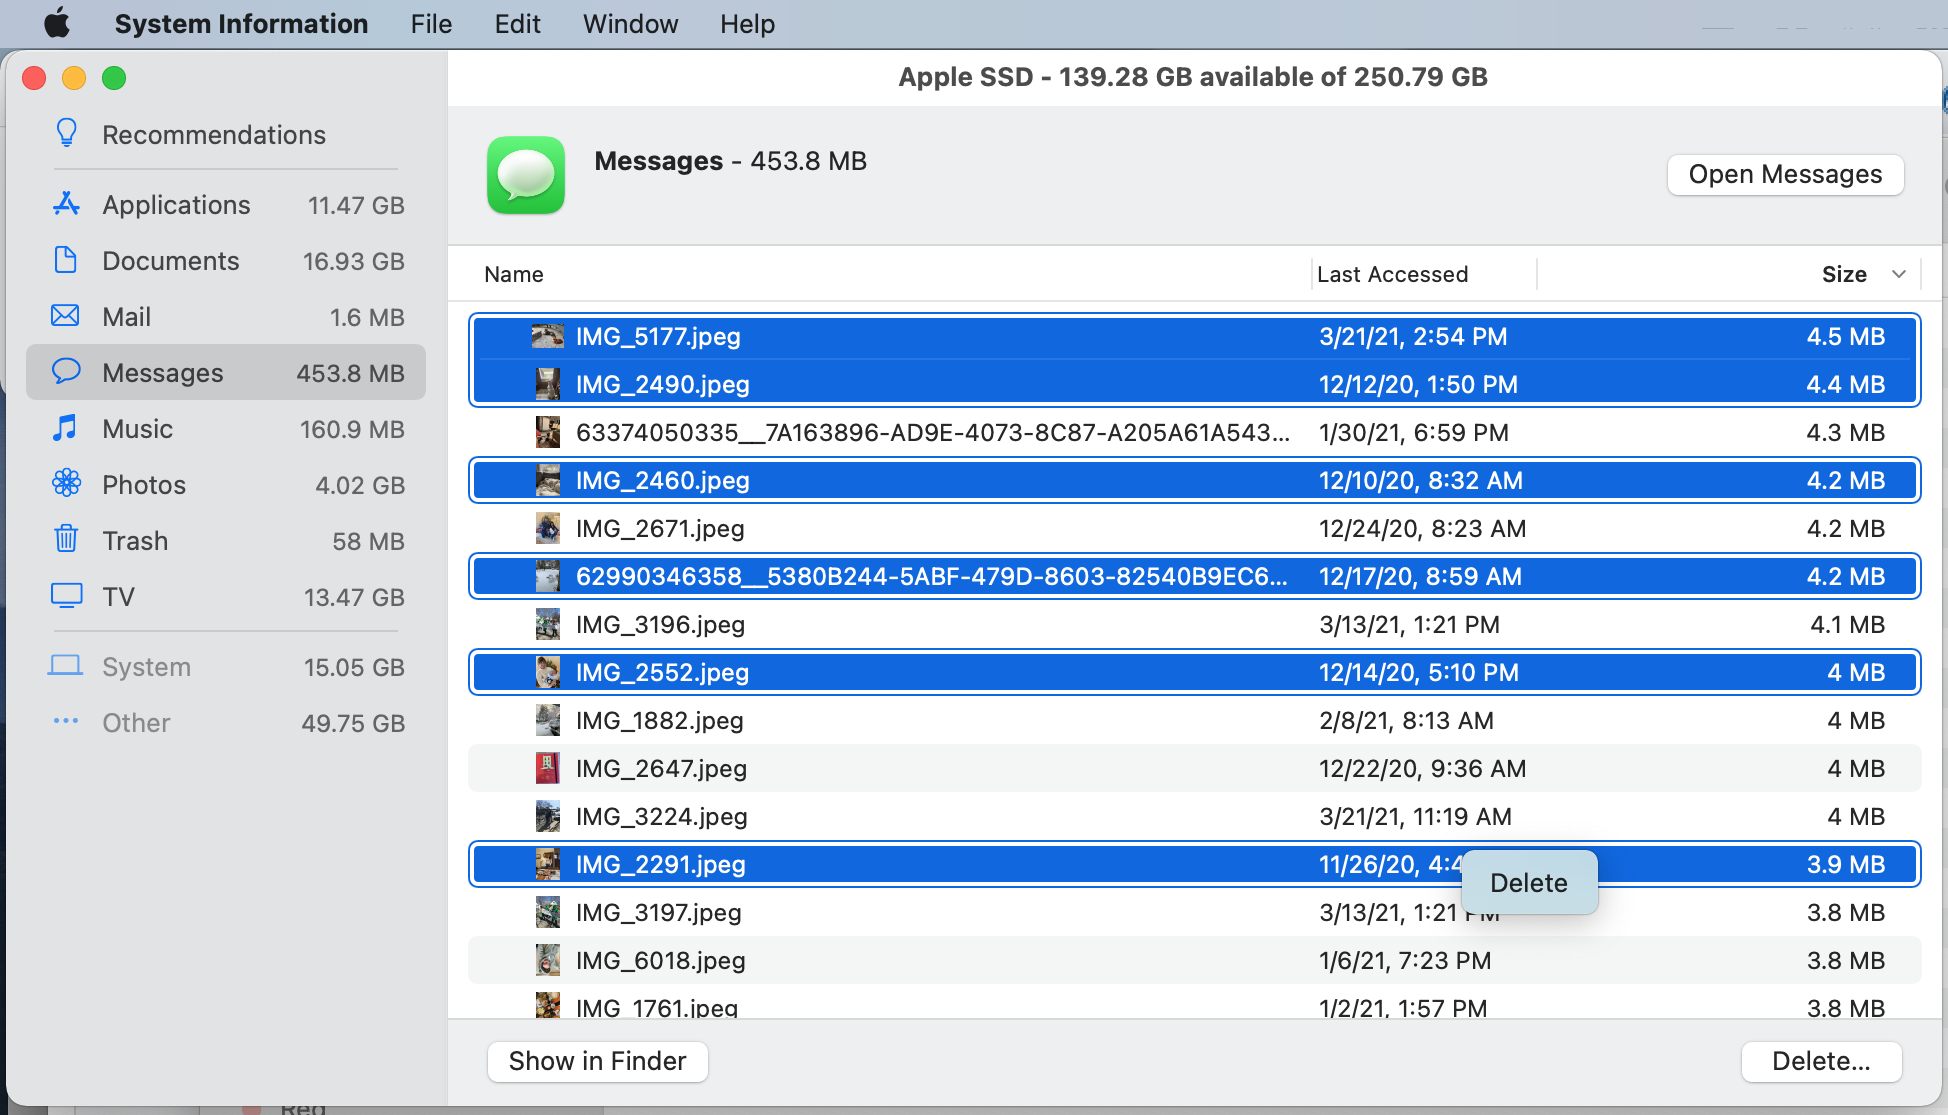Screen dimensions: 1948x1115
Task: Sort by the Name column header
Action: 514,274
